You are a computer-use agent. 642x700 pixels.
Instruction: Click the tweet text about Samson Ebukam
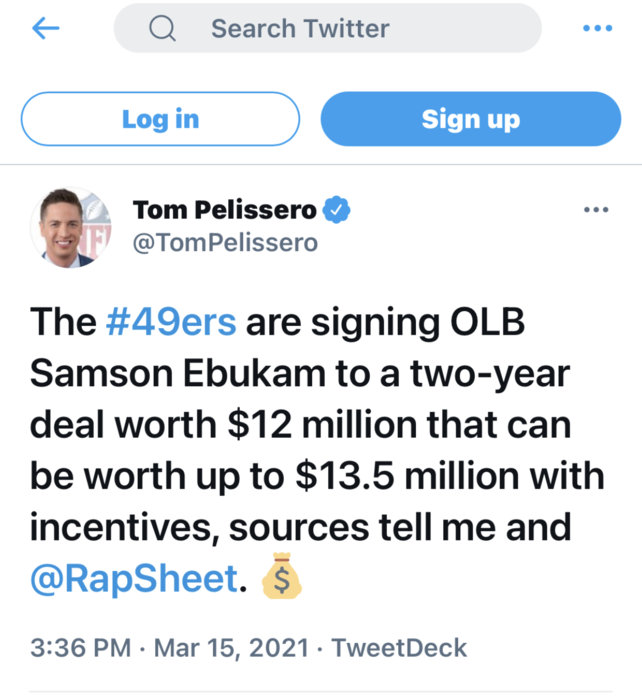tap(317, 451)
